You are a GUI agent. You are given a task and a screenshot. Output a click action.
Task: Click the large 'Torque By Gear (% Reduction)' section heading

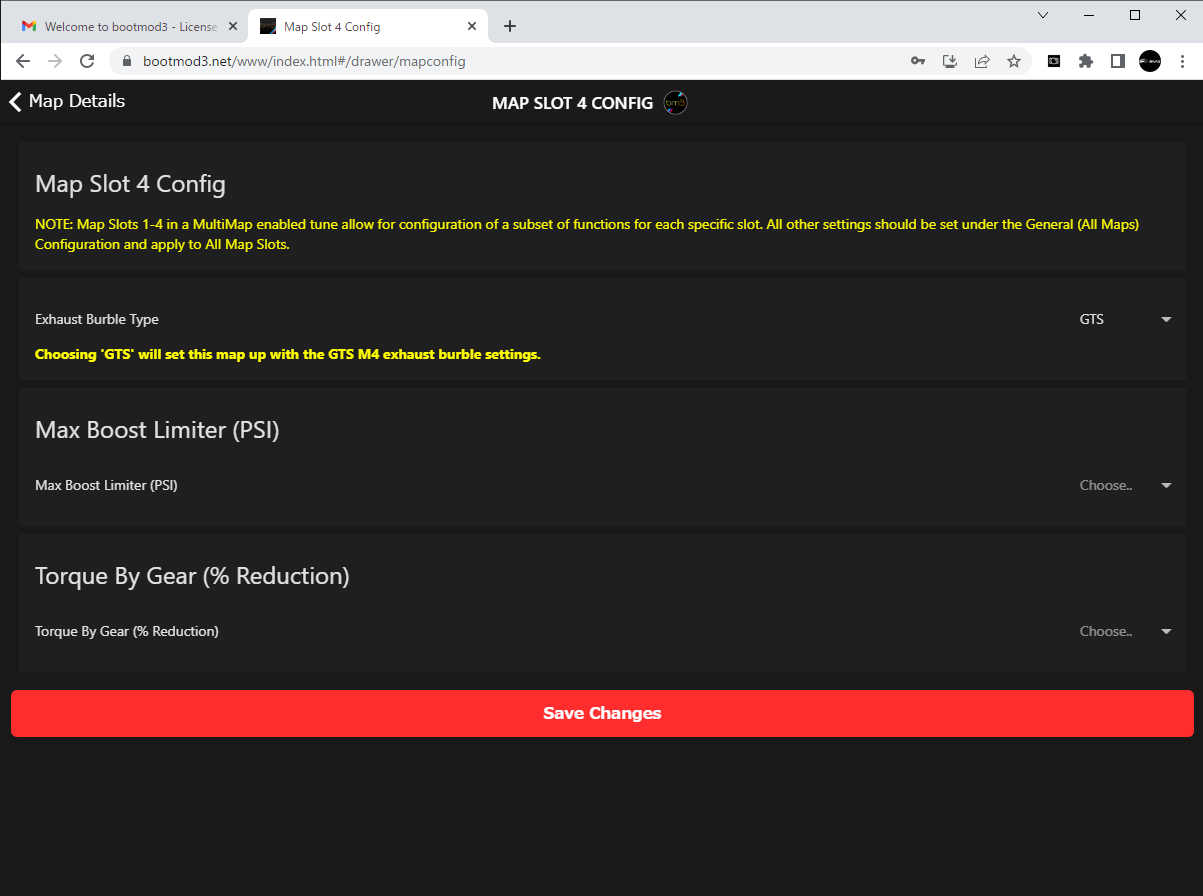192,576
